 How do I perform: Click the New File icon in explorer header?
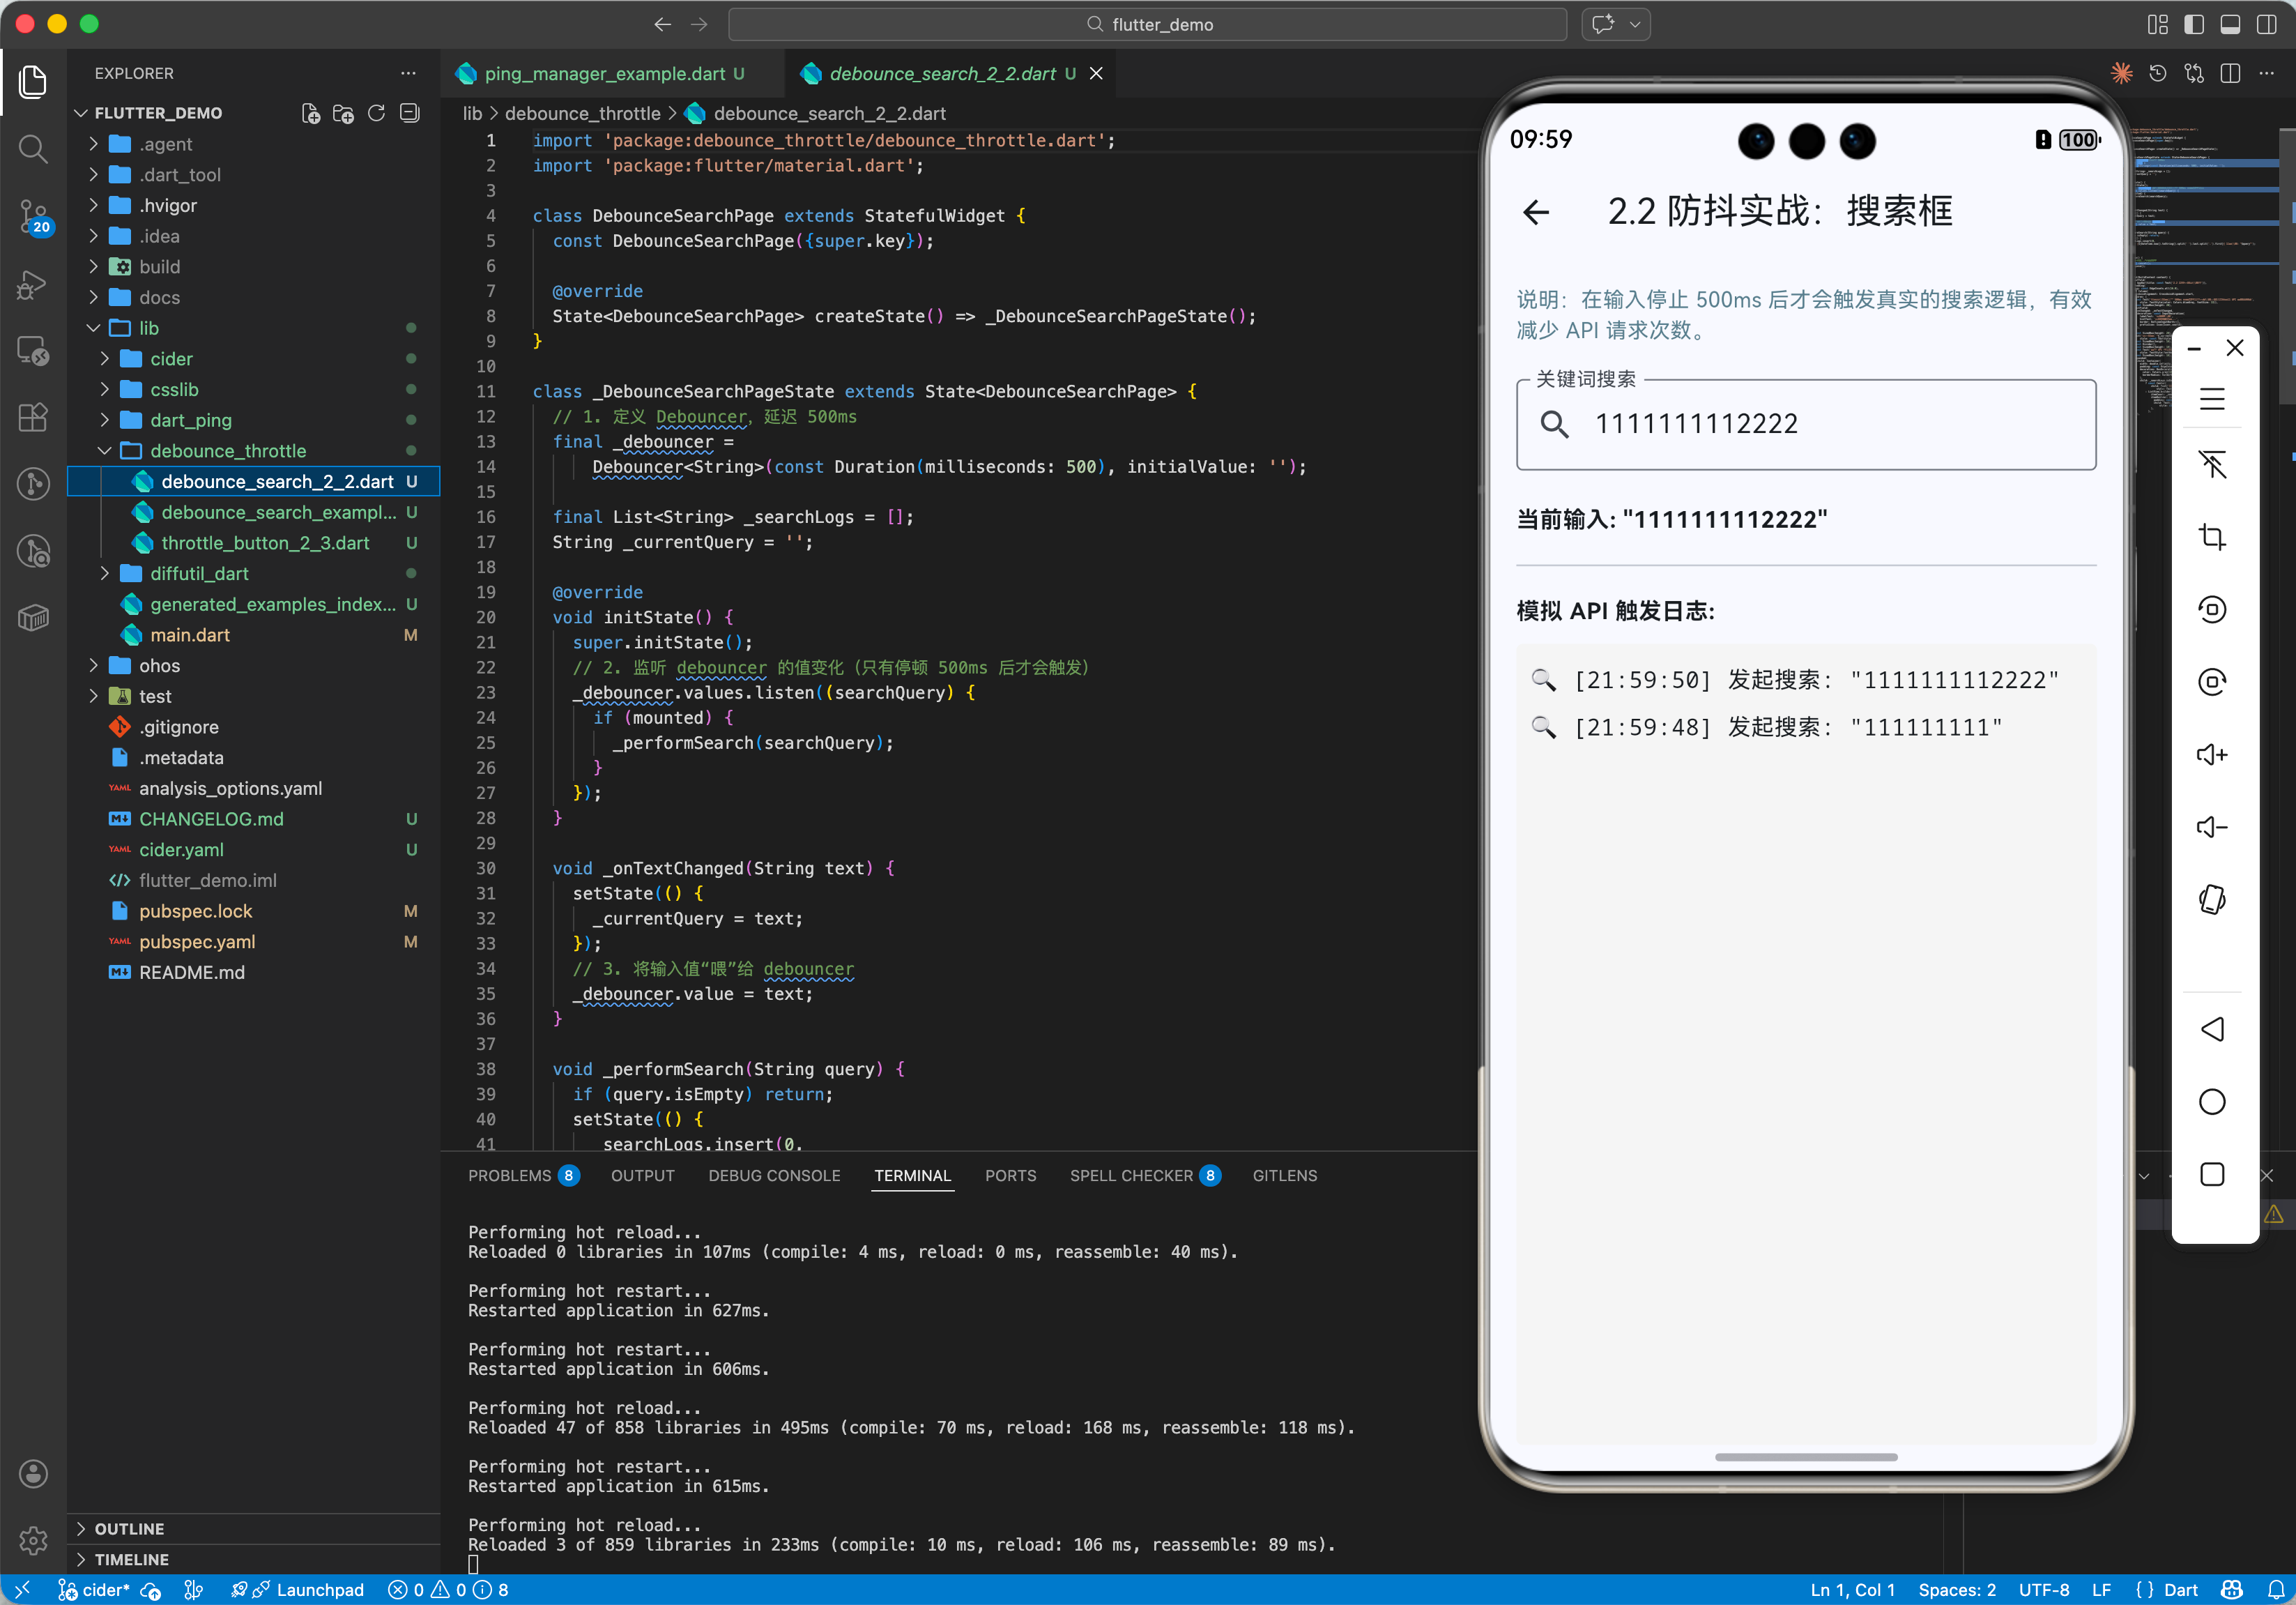tap(311, 113)
